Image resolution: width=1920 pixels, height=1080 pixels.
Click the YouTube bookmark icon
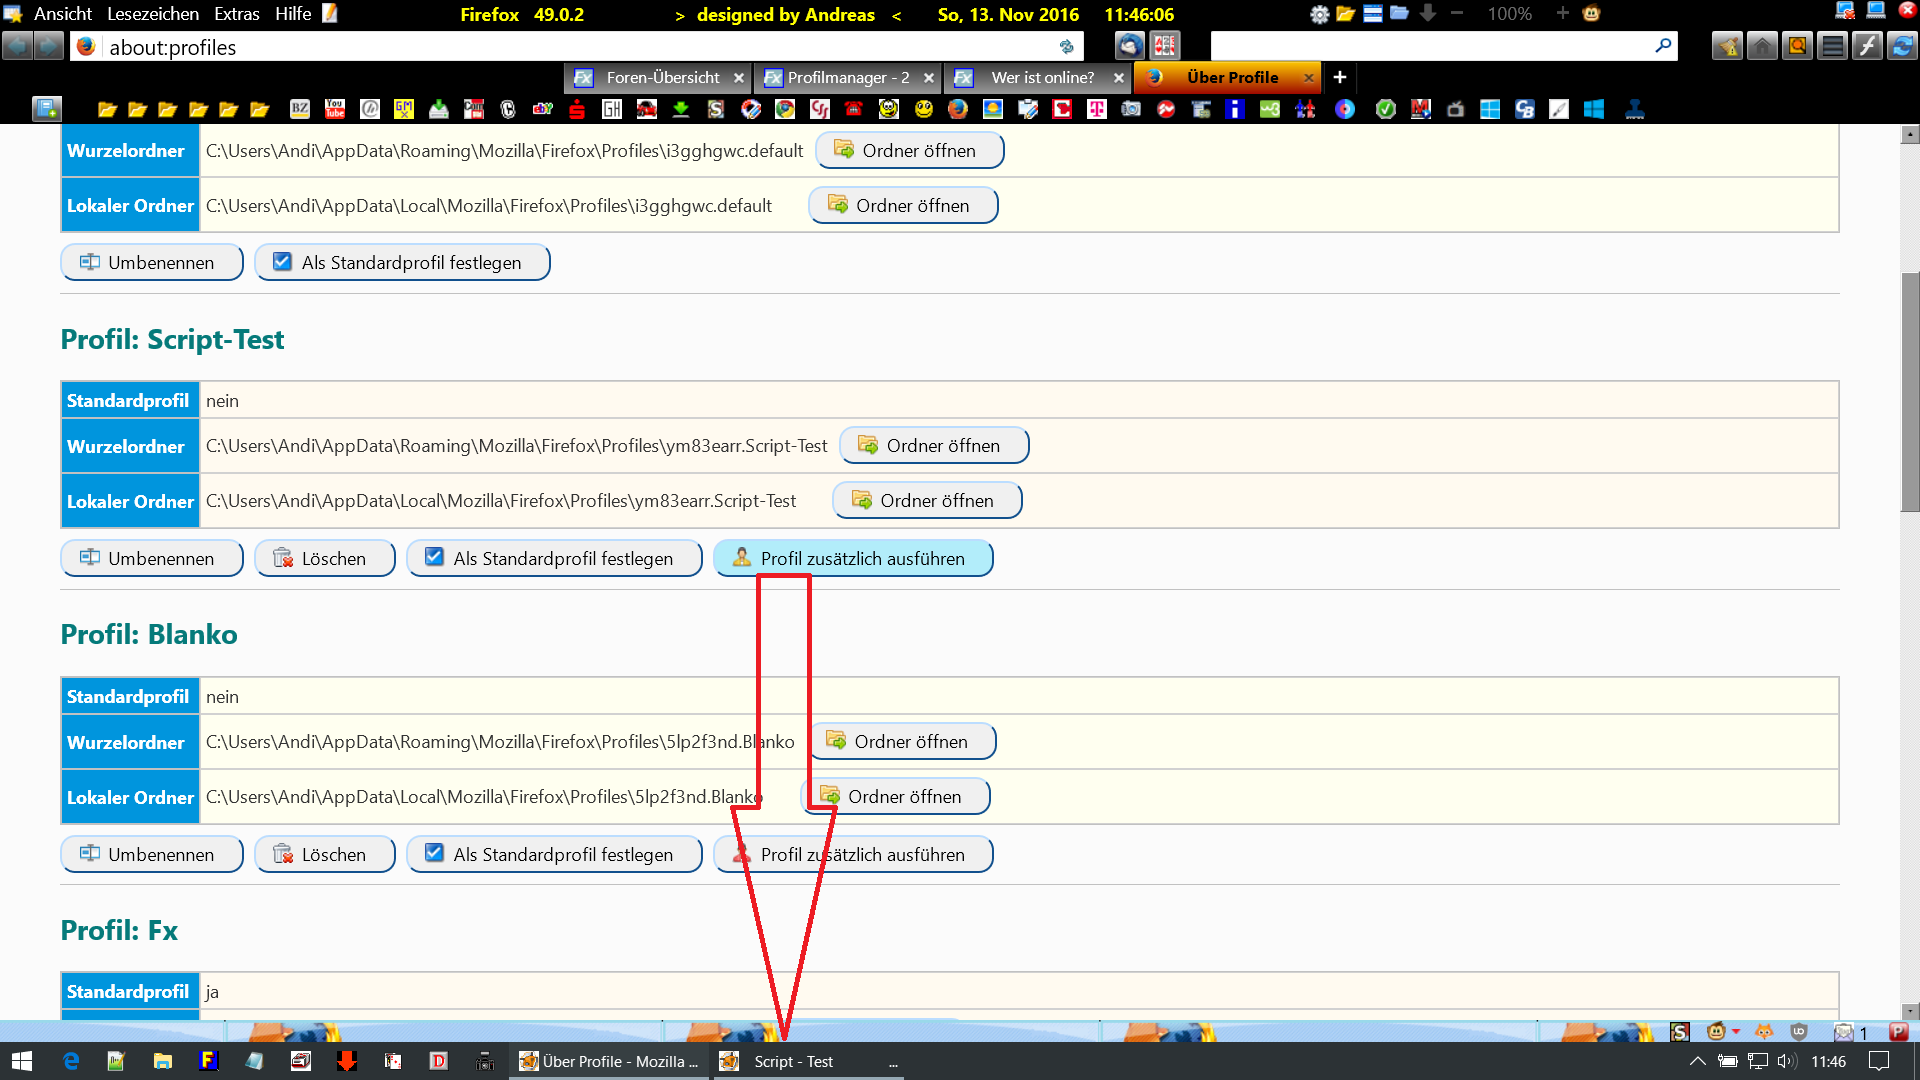coord(335,109)
